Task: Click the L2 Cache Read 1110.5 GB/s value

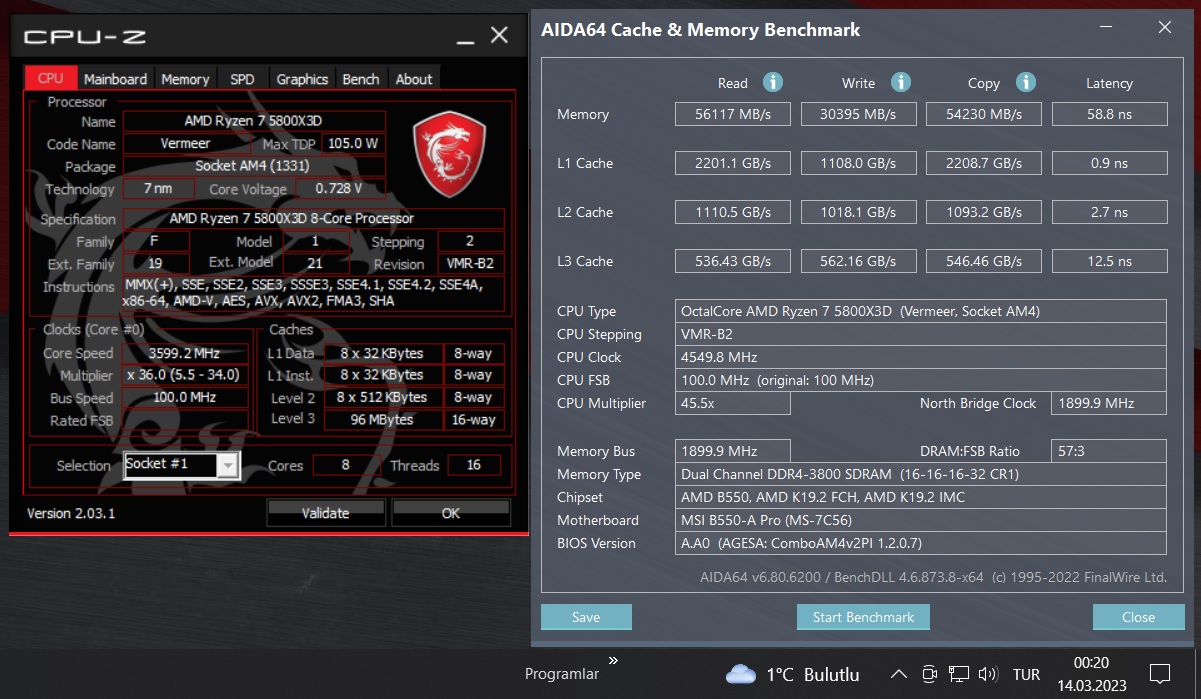Action: pos(733,212)
